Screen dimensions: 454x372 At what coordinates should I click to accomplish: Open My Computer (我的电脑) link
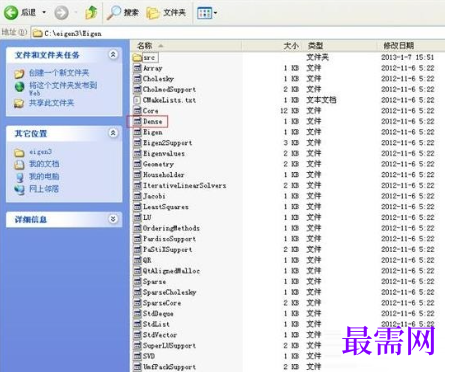click(x=44, y=176)
